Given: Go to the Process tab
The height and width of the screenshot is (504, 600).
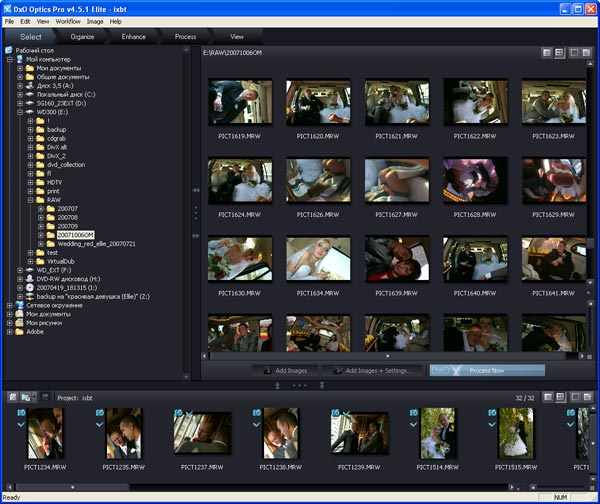Looking at the screenshot, I should [185, 37].
